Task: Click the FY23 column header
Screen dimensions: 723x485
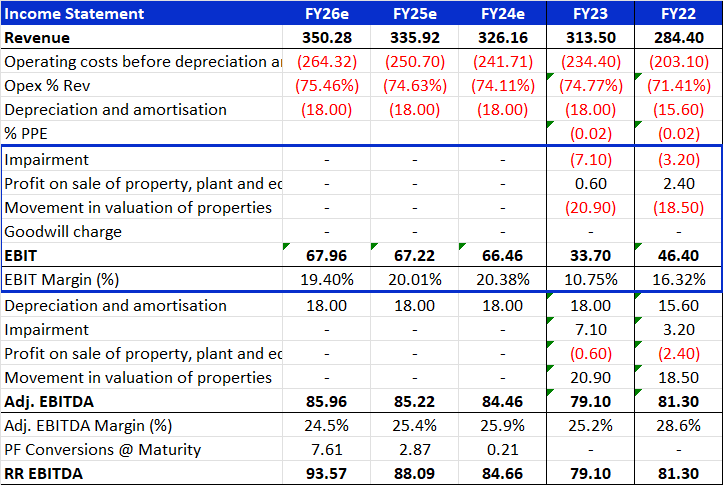Action: (591, 14)
